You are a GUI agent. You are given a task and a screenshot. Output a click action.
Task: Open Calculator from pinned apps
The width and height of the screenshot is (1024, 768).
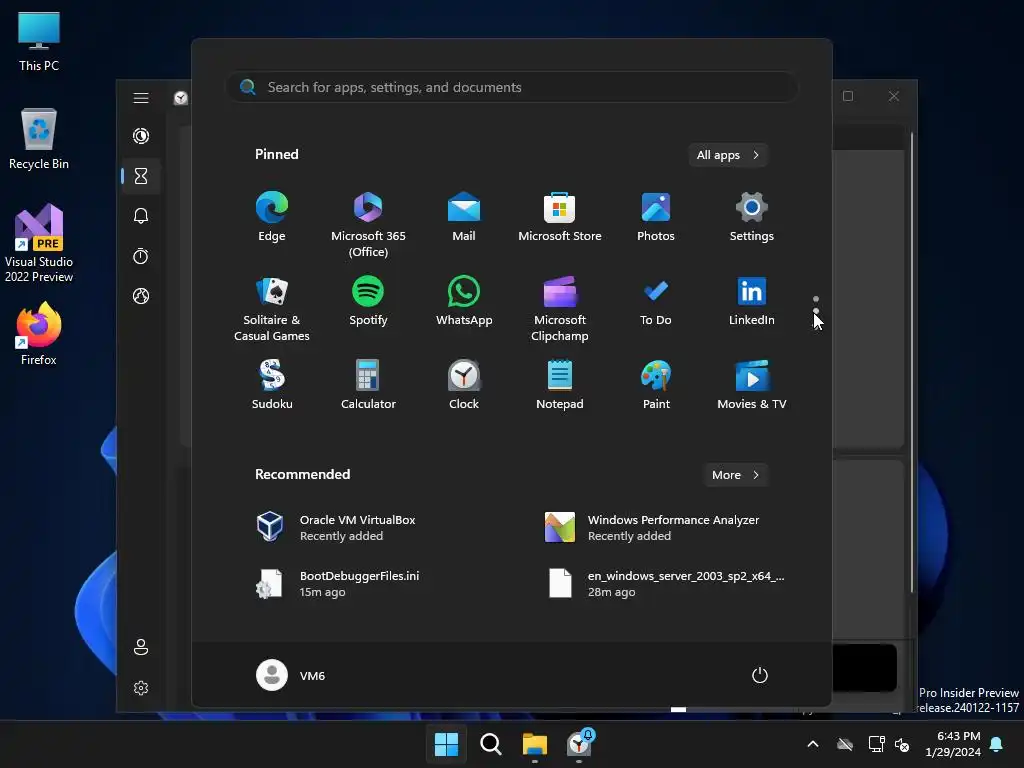point(368,385)
